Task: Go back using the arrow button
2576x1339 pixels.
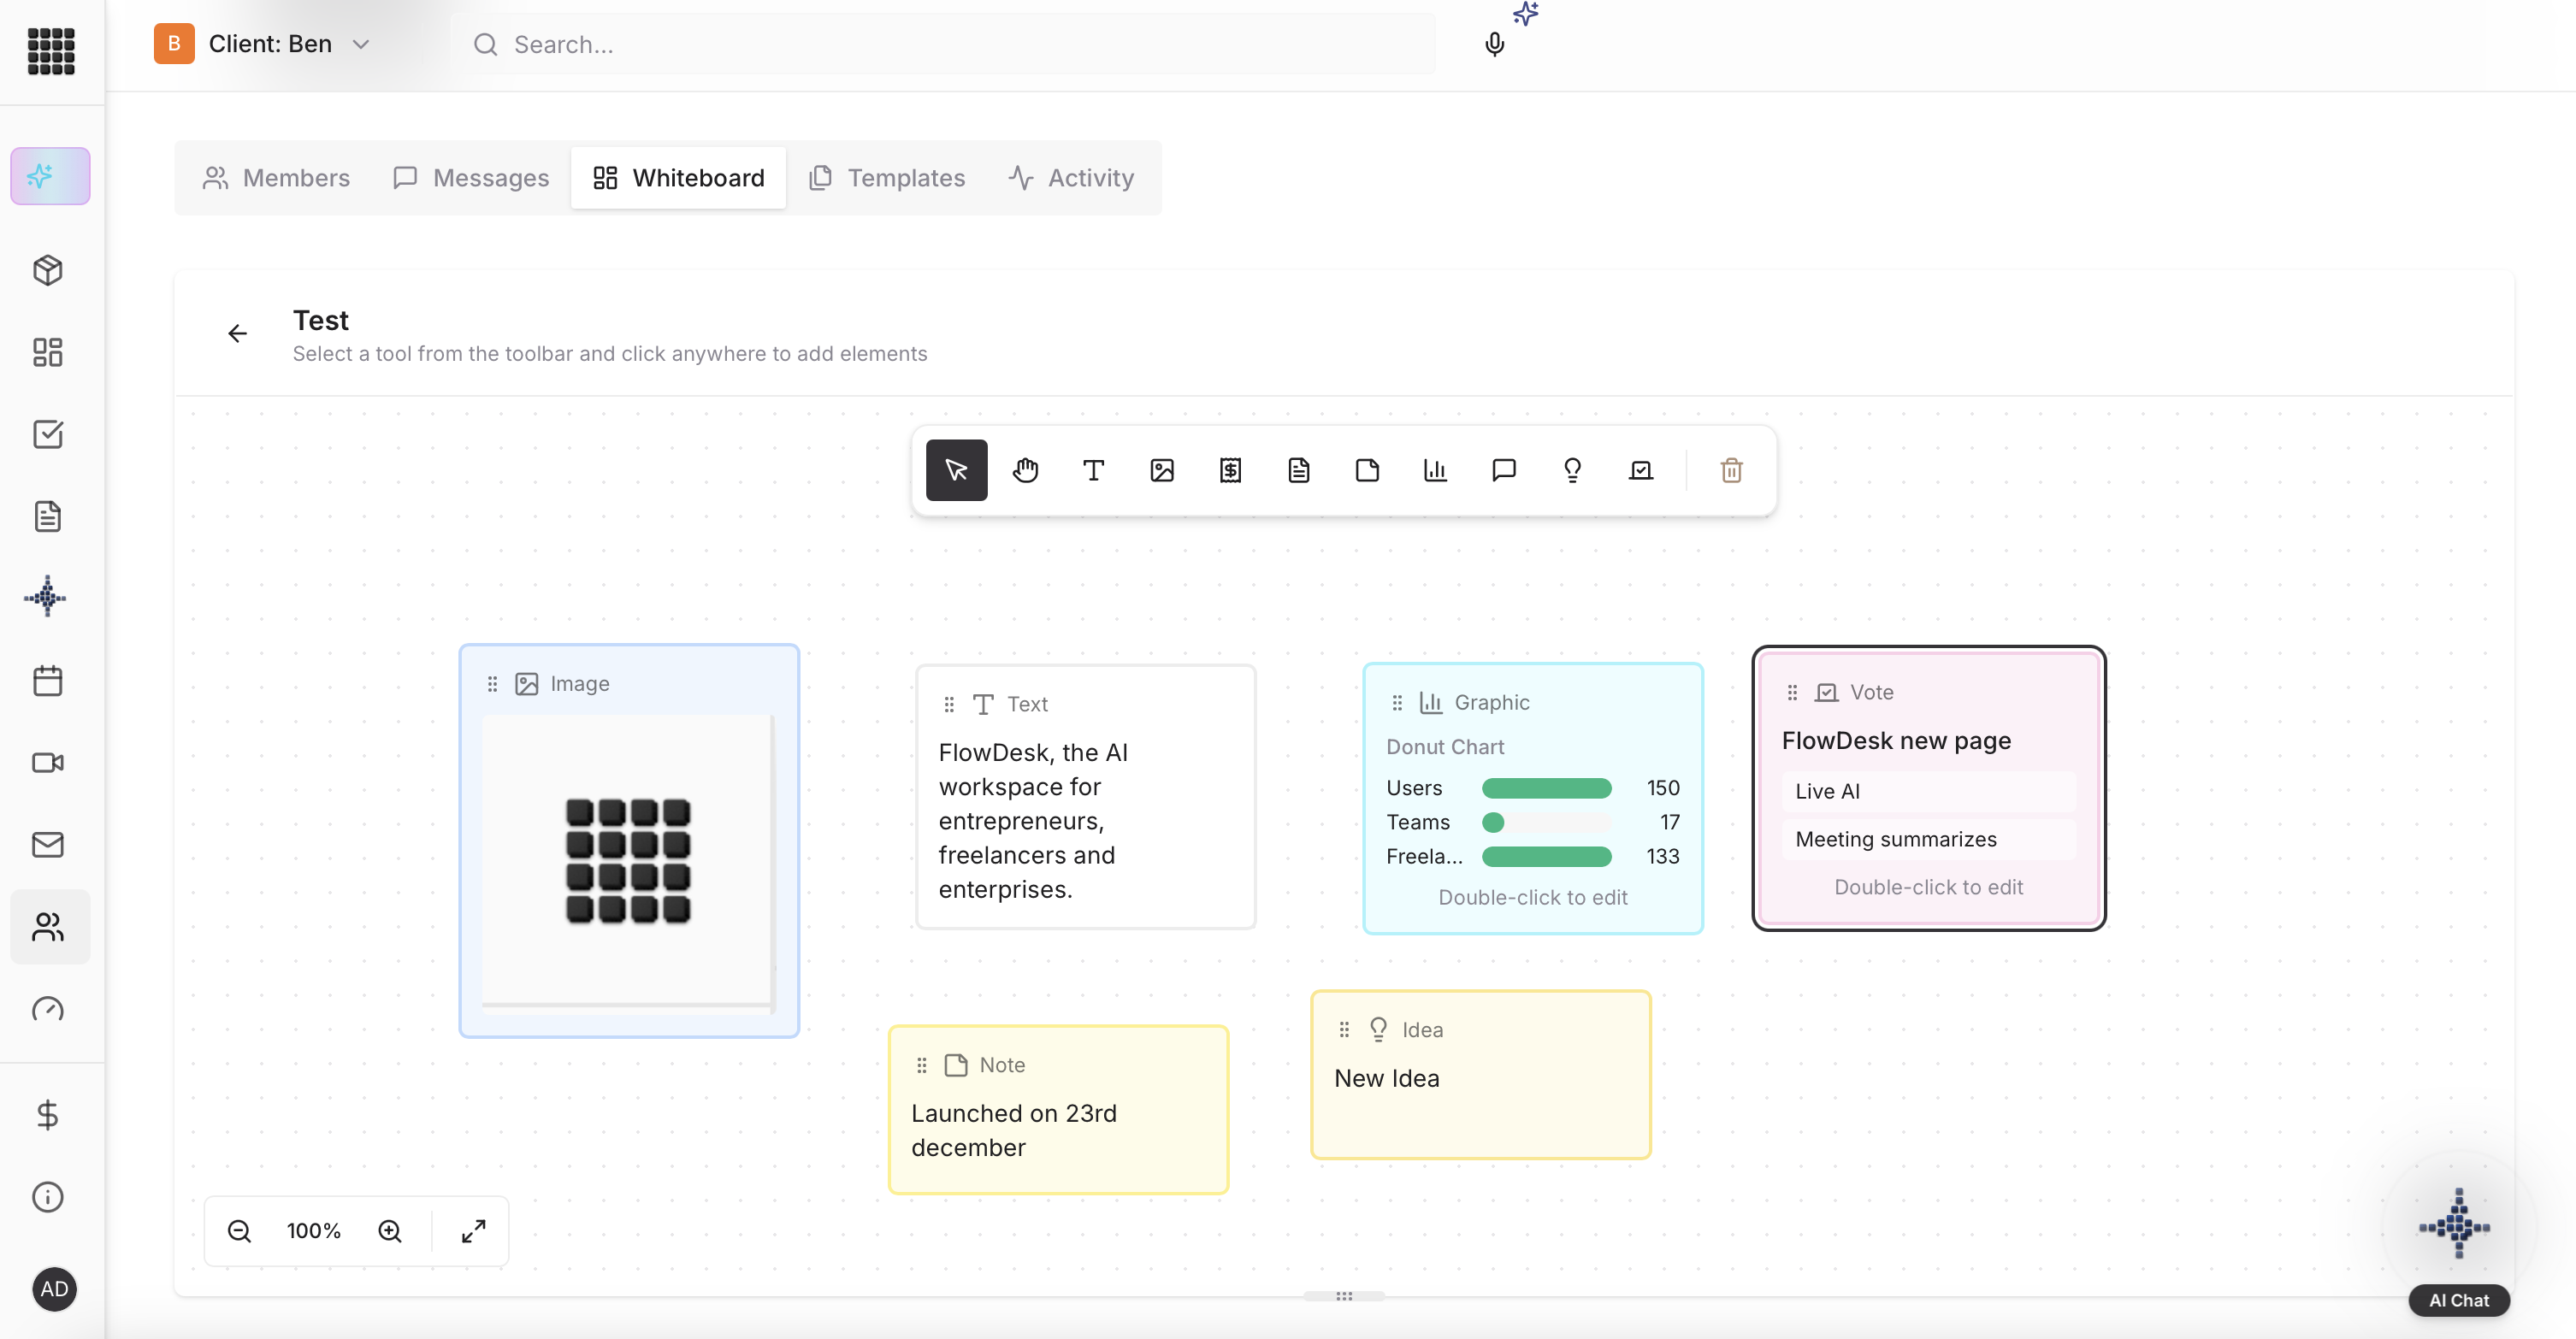Action: point(237,333)
